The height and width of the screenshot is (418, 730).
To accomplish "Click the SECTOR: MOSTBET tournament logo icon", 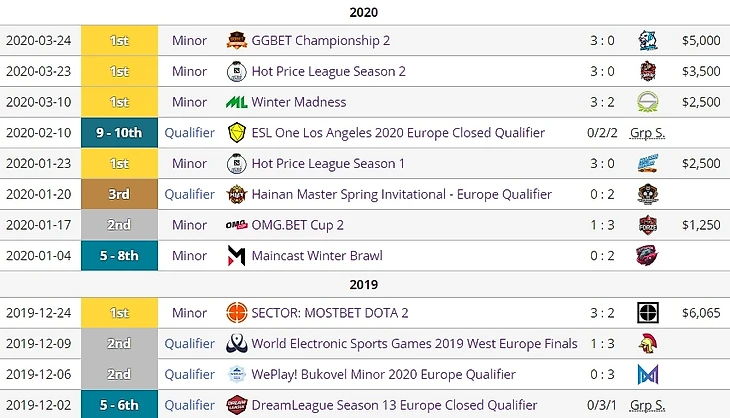I will tap(237, 313).
